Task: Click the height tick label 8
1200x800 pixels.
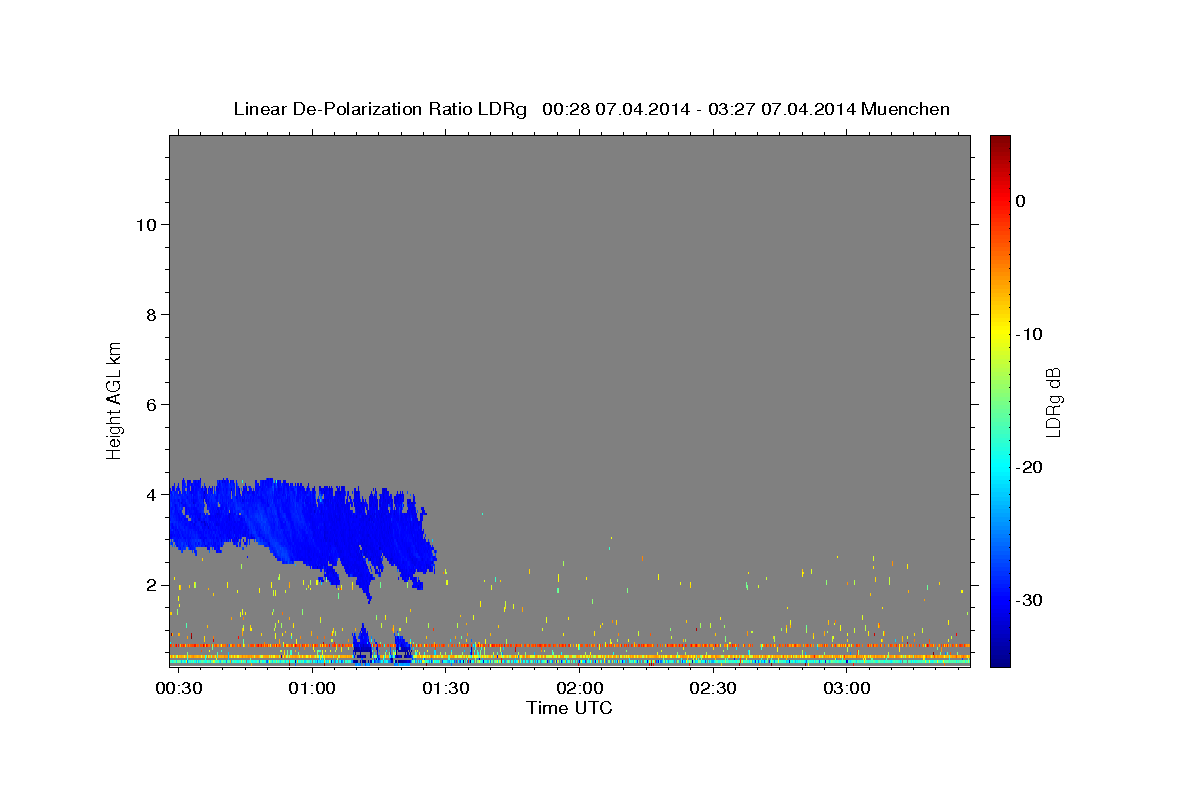Action: click(152, 315)
